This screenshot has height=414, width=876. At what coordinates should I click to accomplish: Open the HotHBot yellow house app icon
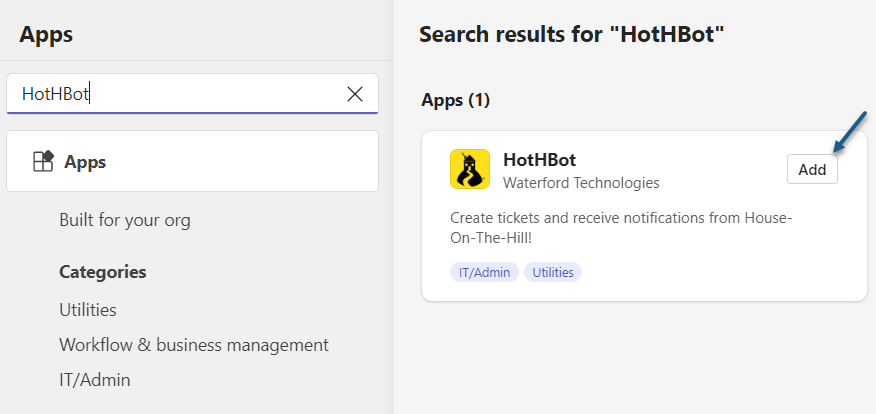point(470,169)
